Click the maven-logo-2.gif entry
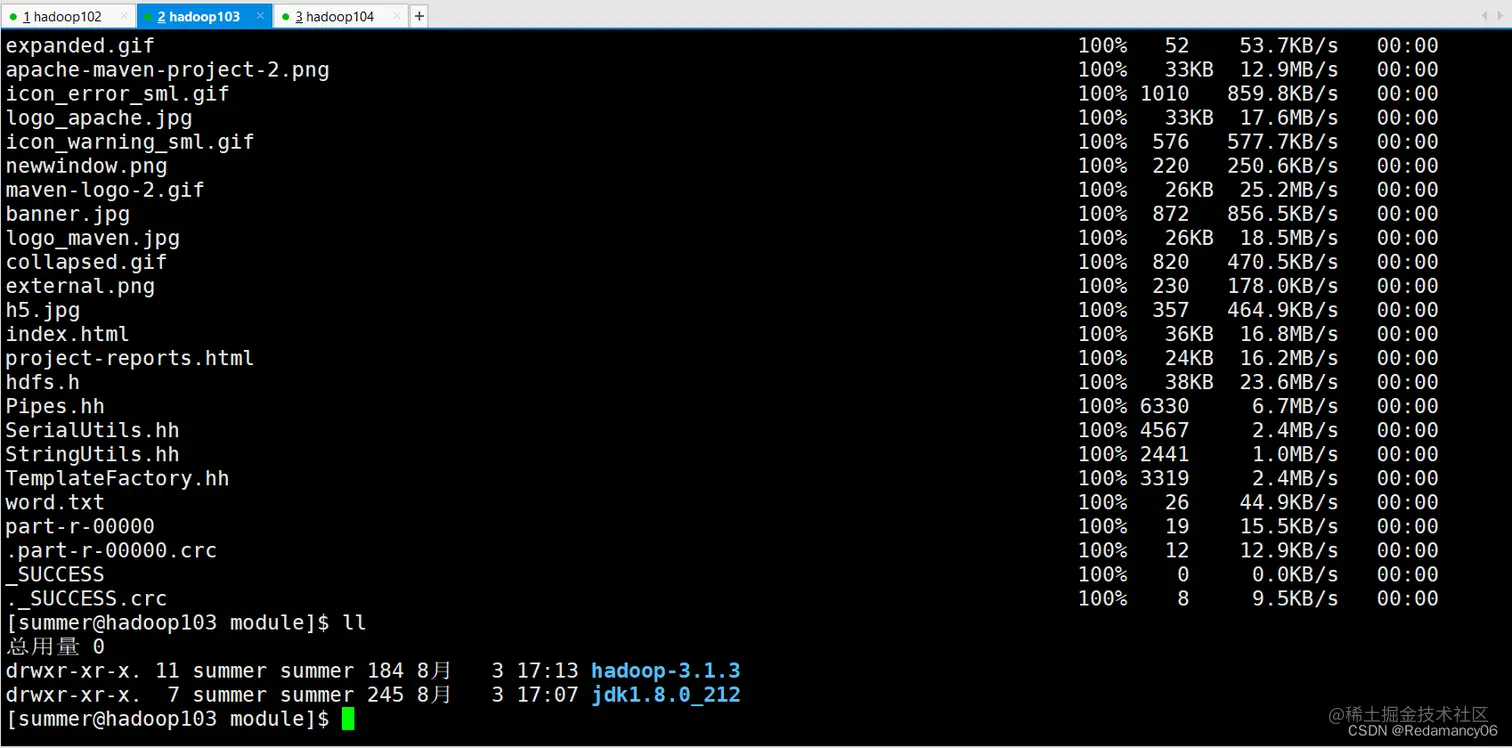1512x748 pixels. pyautogui.click(x=105, y=189)
